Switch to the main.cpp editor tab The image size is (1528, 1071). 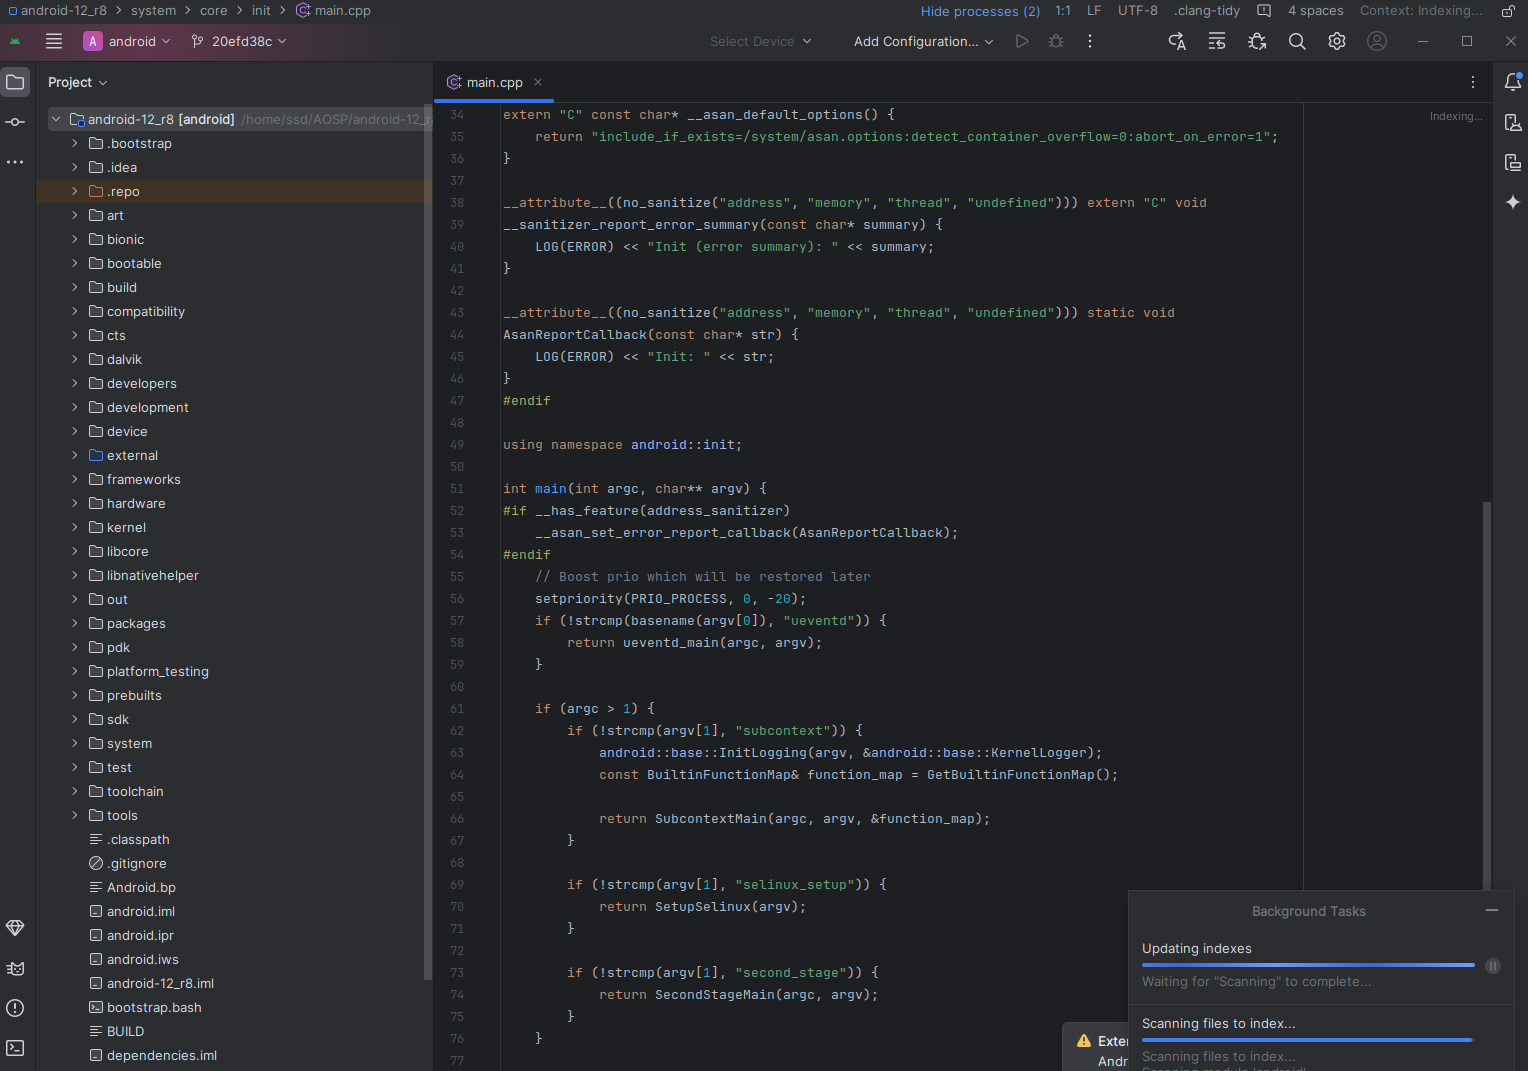(494, 82)
